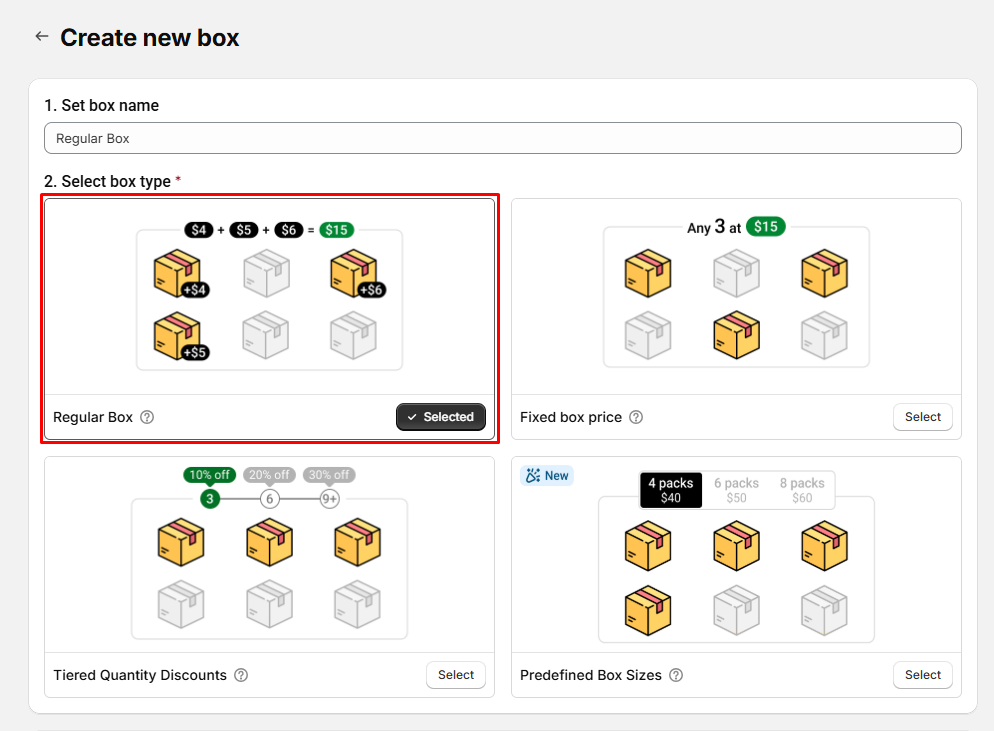Image resolution: width=994 pixels, height=731 pixels.
Task: Select the Fixed box price type
Action: pos(922,417)
